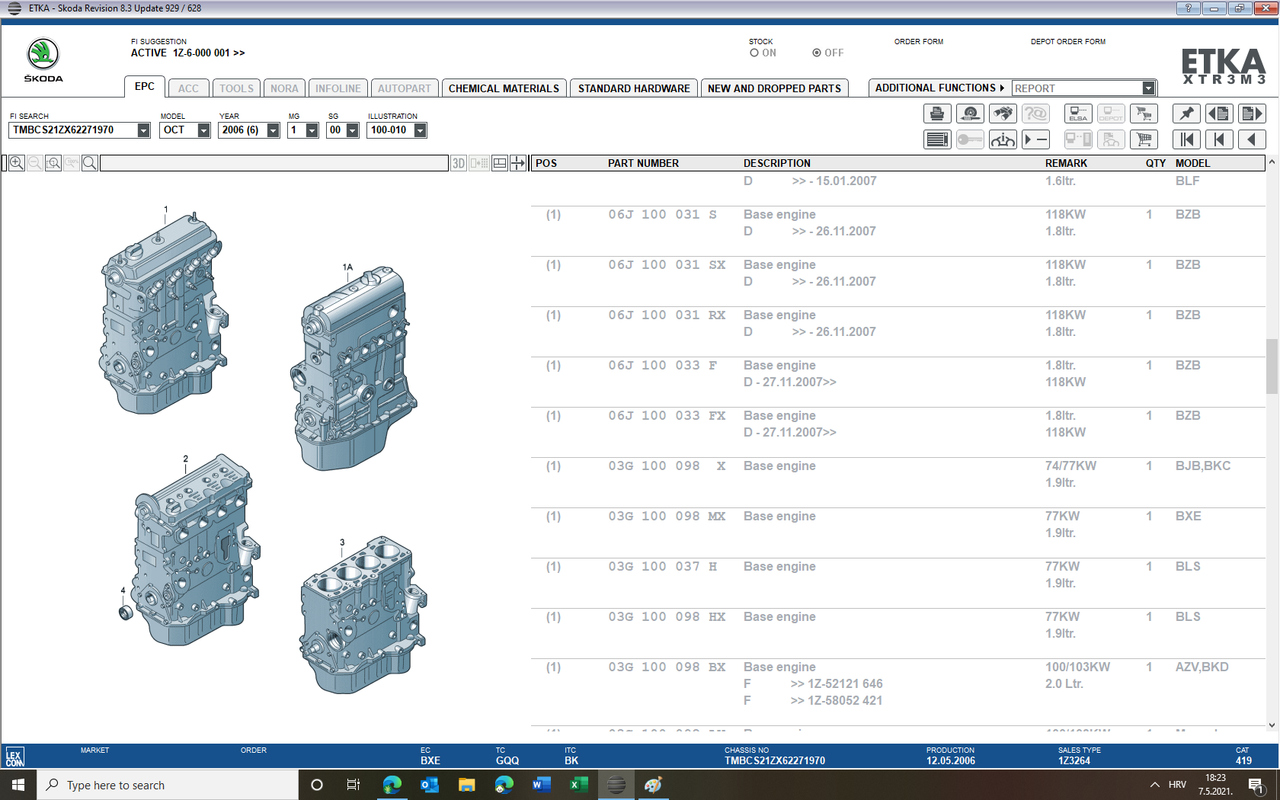Click the LexCom icon in status bar

[15, 757]
